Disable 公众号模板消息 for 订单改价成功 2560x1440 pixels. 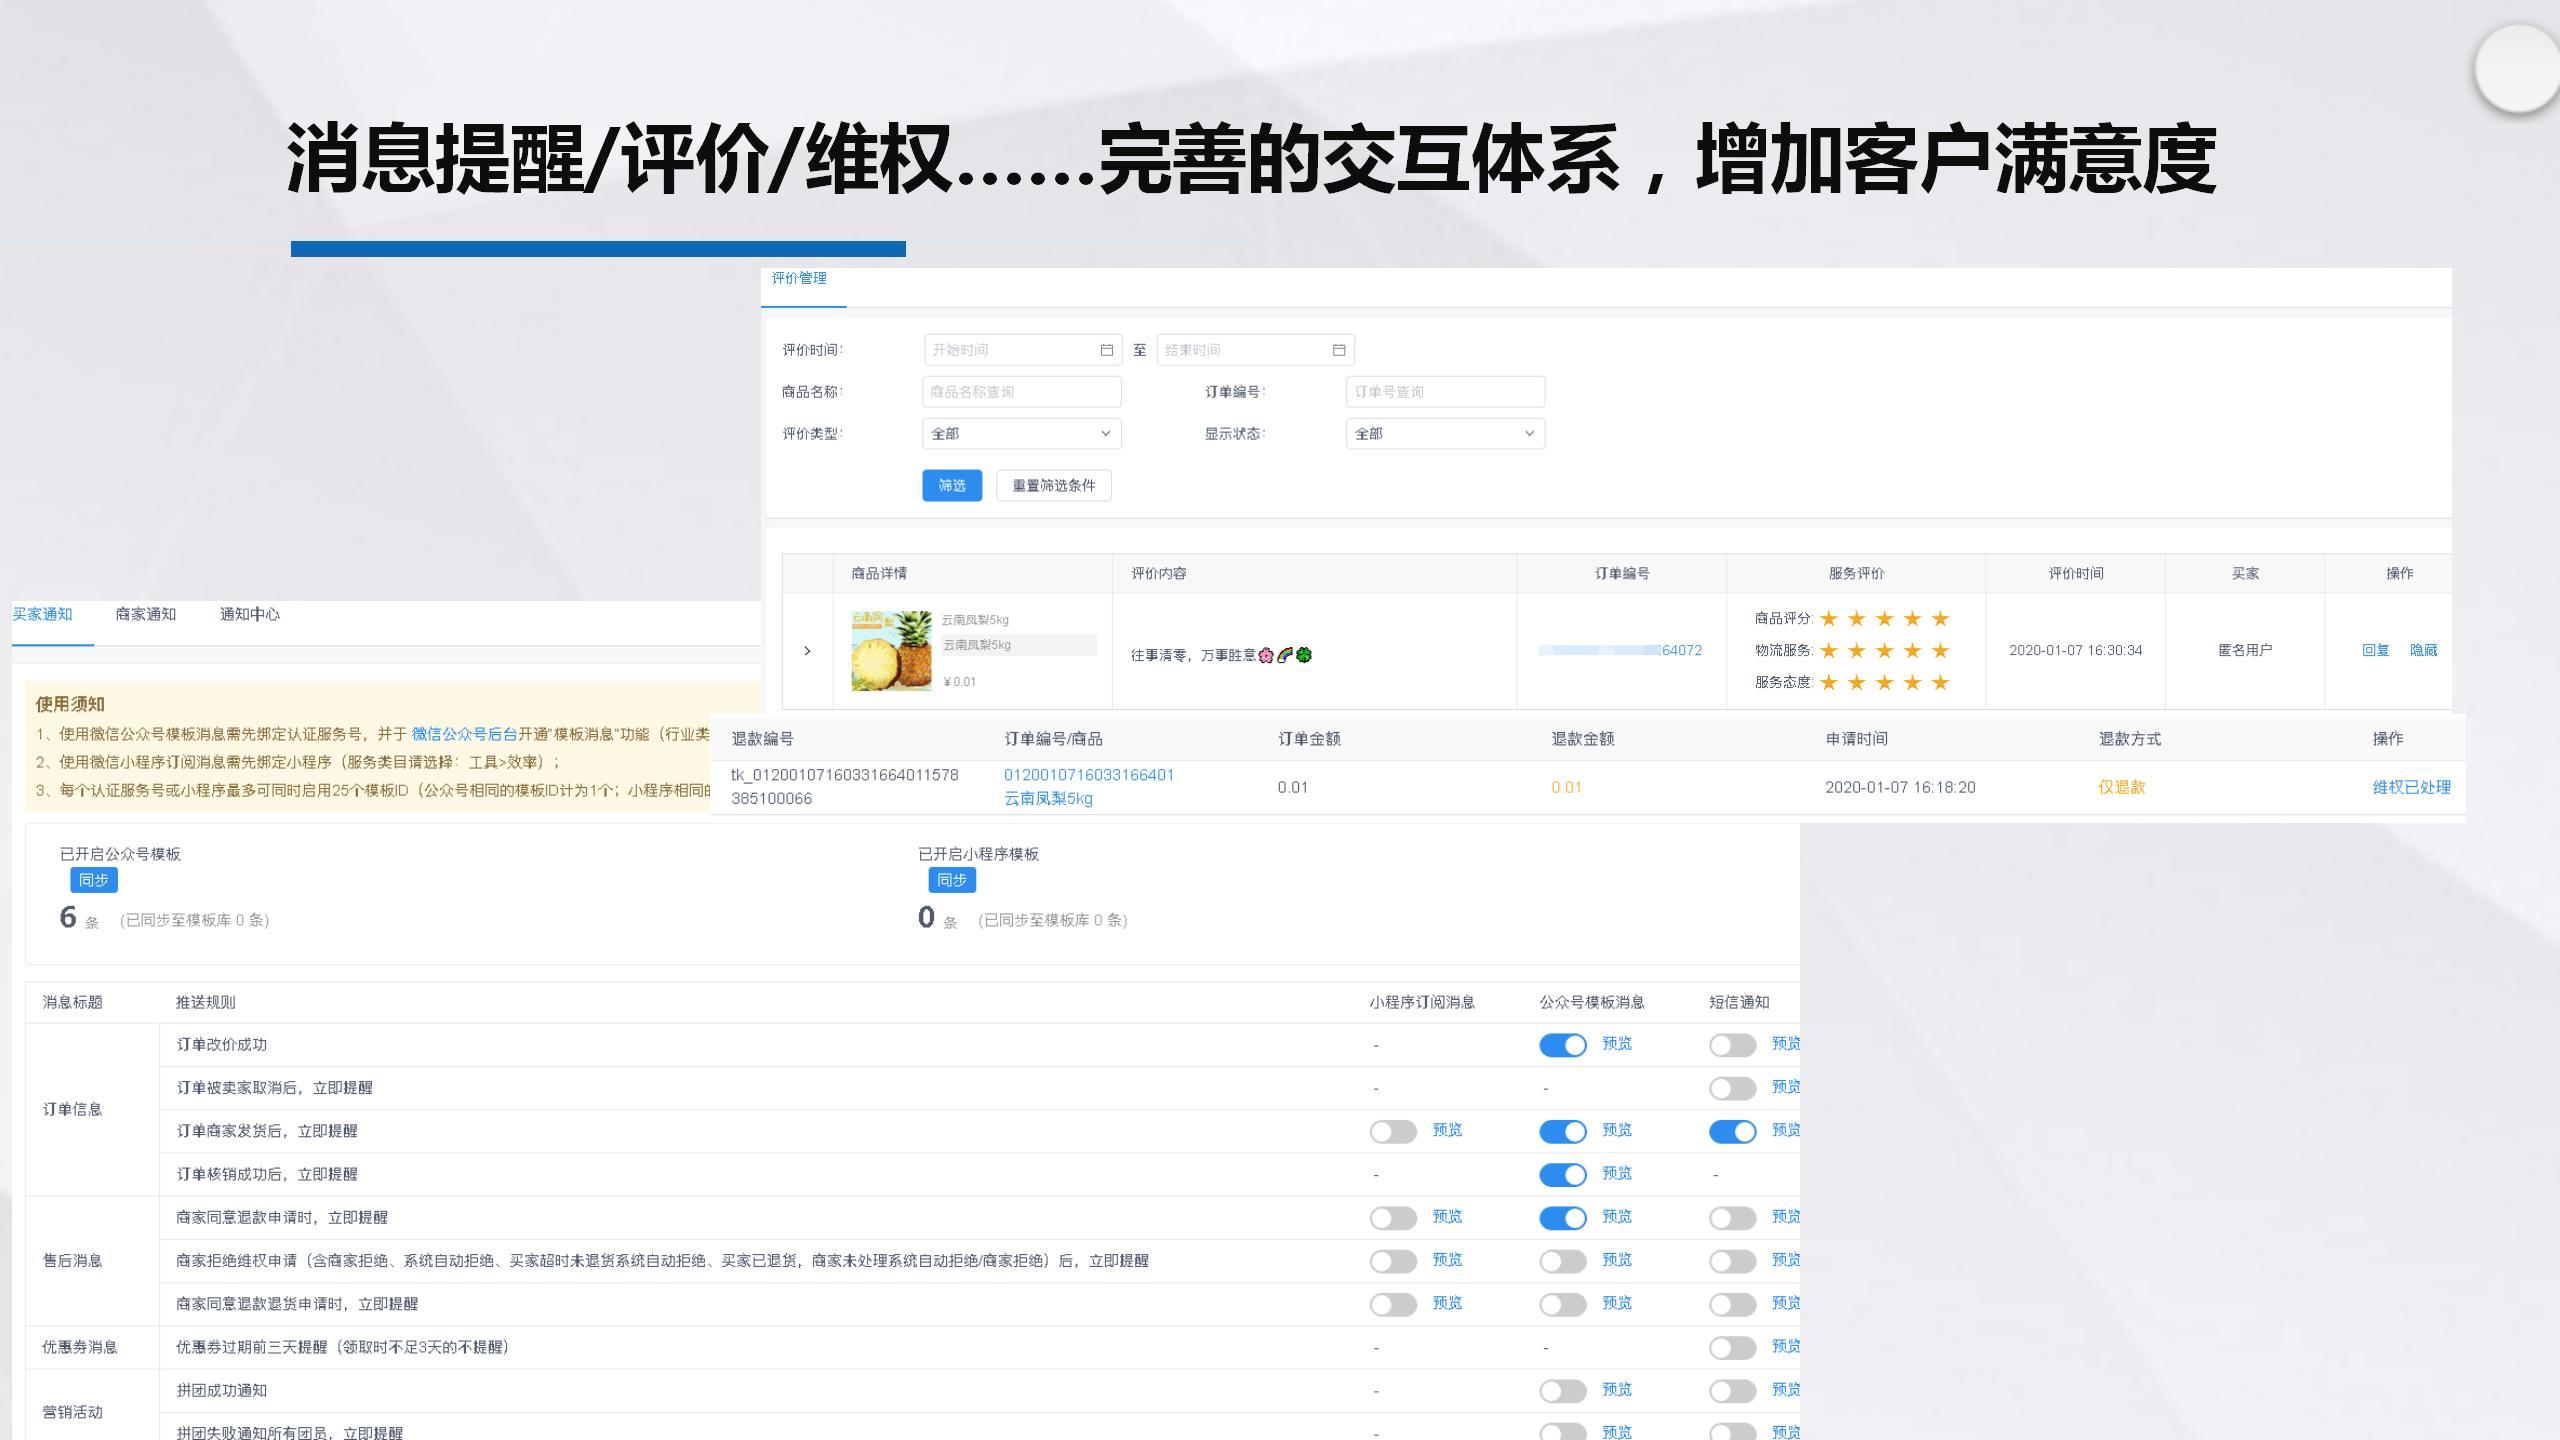click(x=1563, y=1045)
